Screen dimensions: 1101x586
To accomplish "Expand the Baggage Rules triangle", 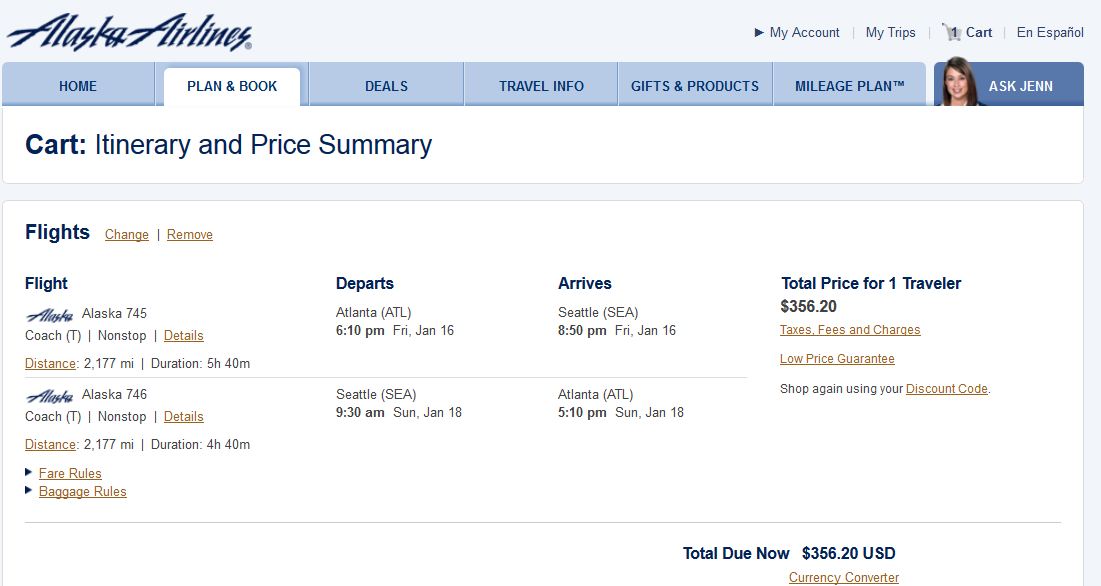I will [x=29, y=490].
